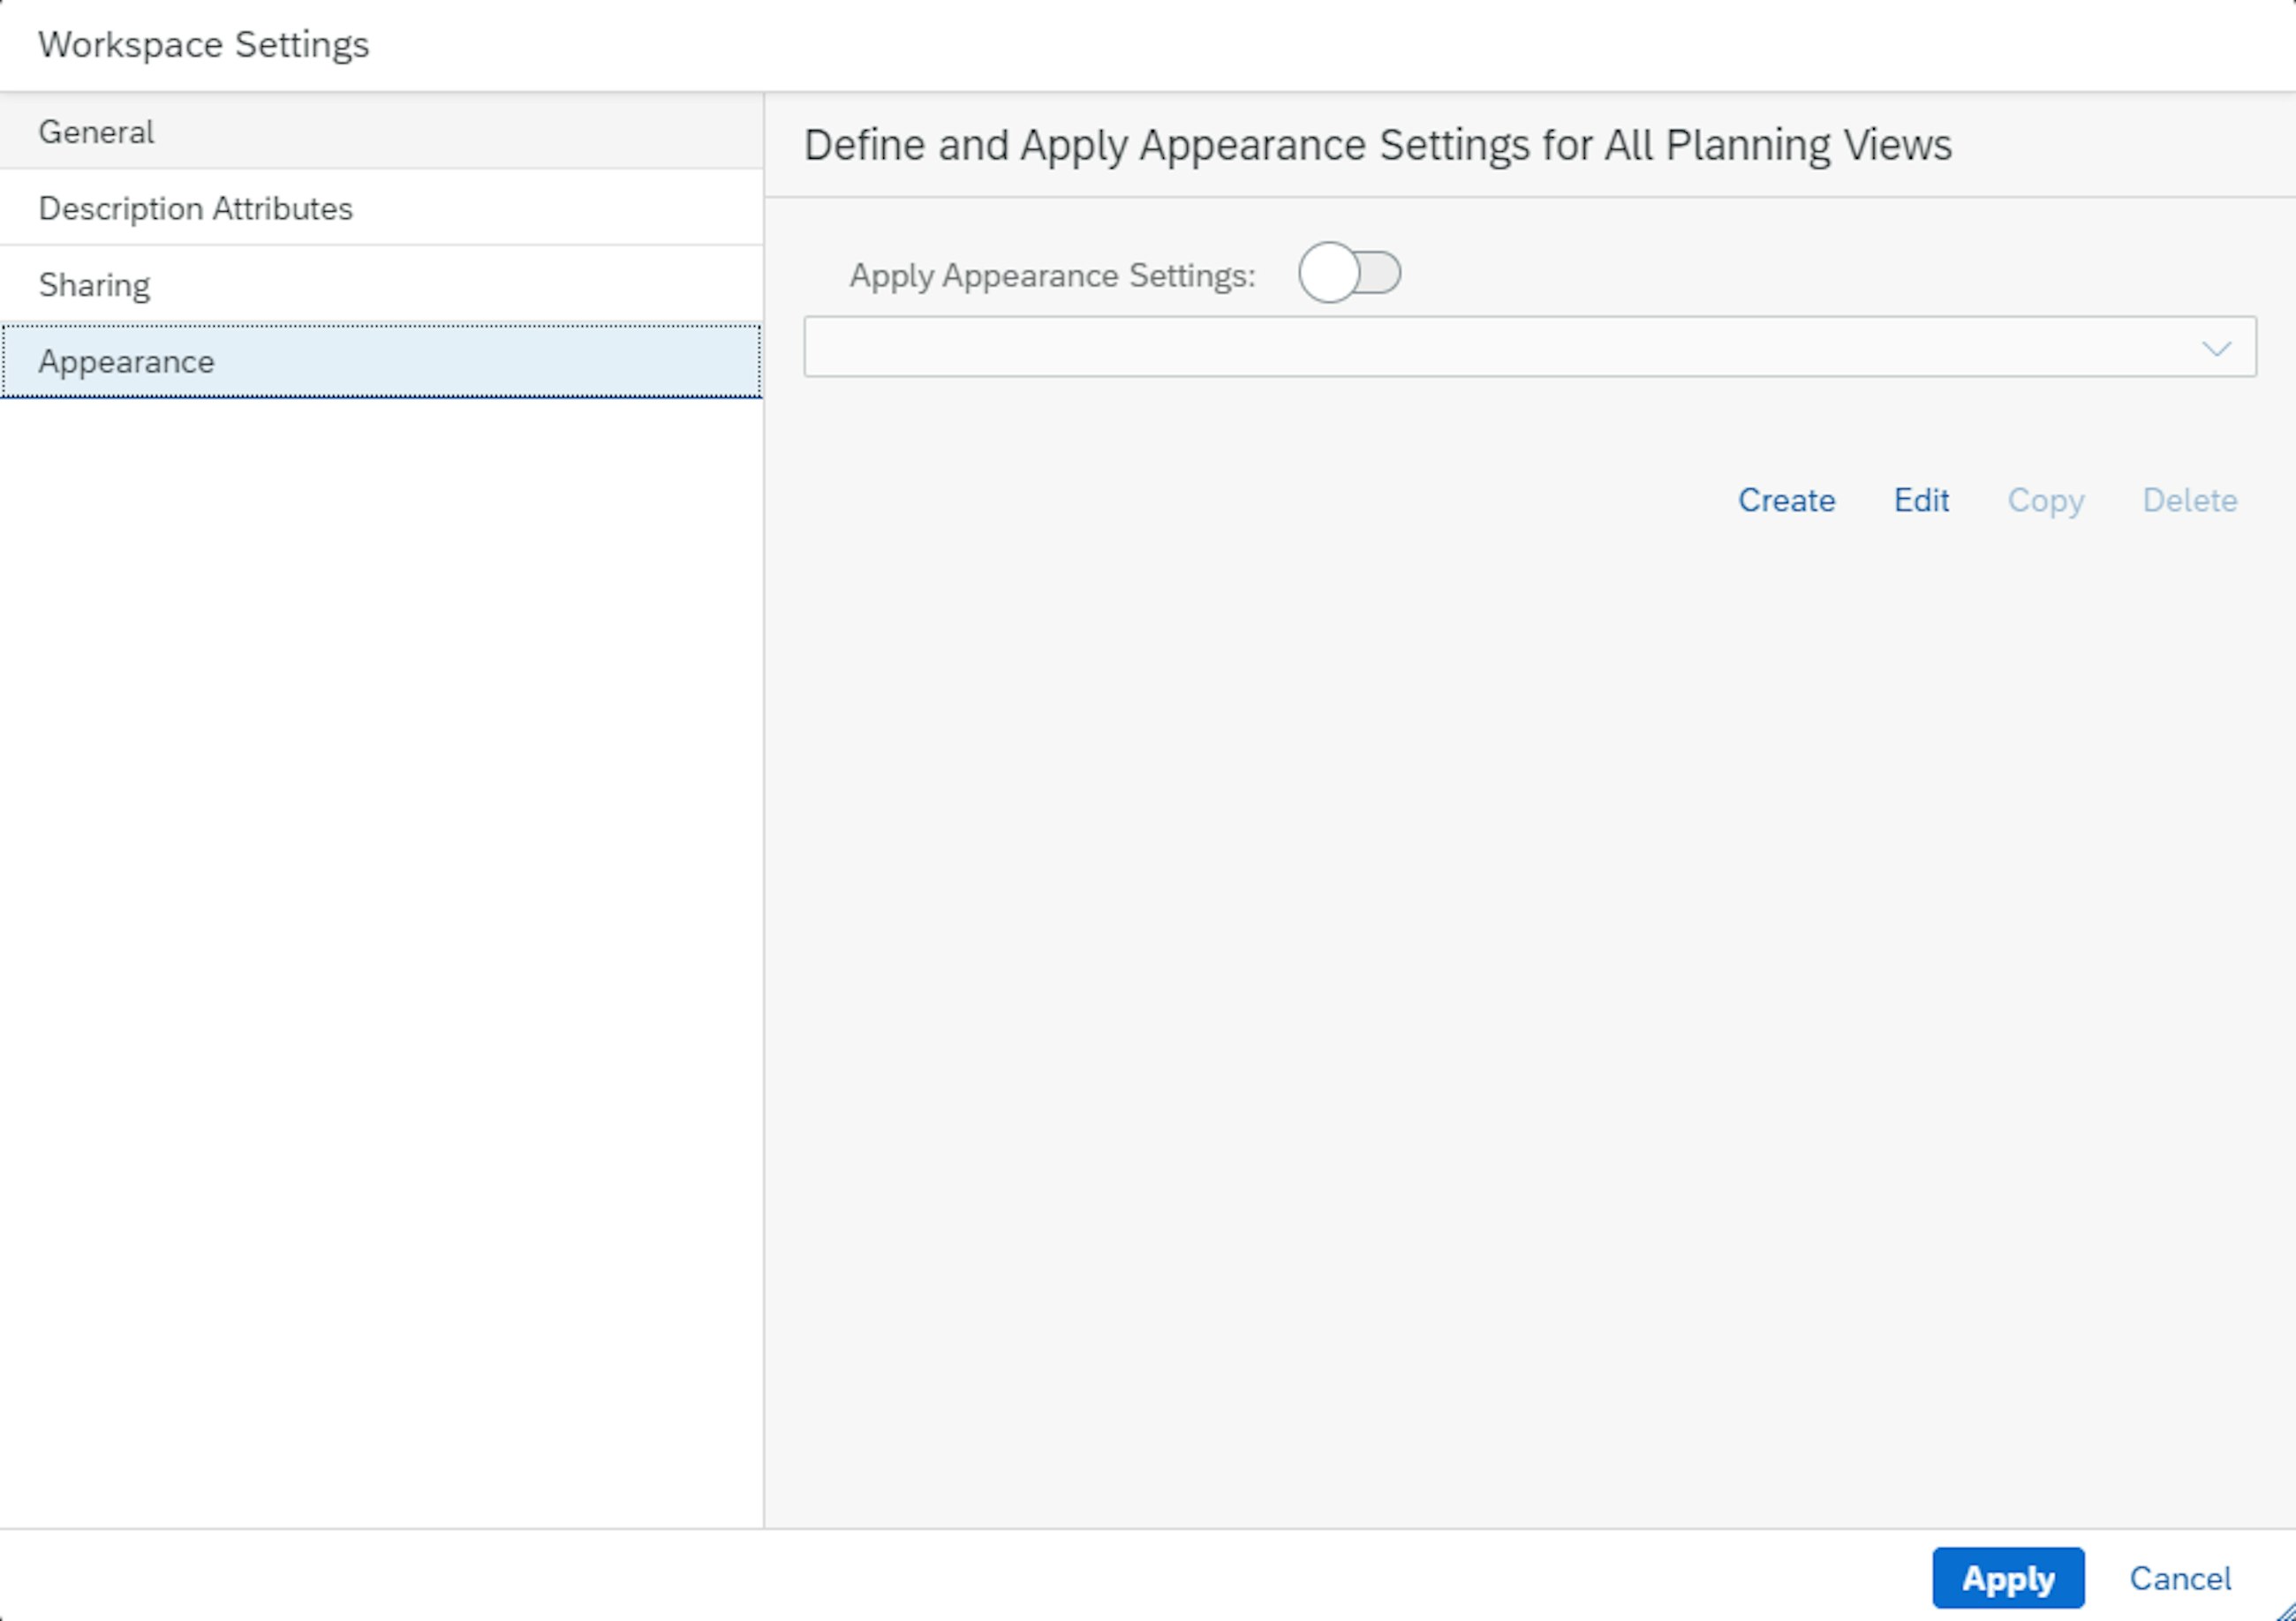Click empty sidebar area below Appearance
The width and height of the screenshot is (2296, 1621).
point(380,900)
